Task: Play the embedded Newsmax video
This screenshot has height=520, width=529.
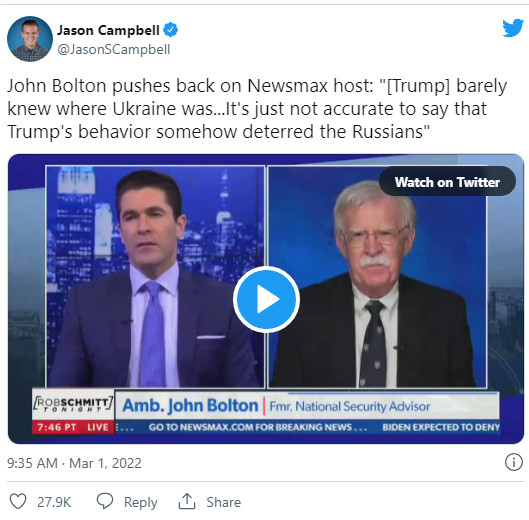Action: click(x=266, y=299)
